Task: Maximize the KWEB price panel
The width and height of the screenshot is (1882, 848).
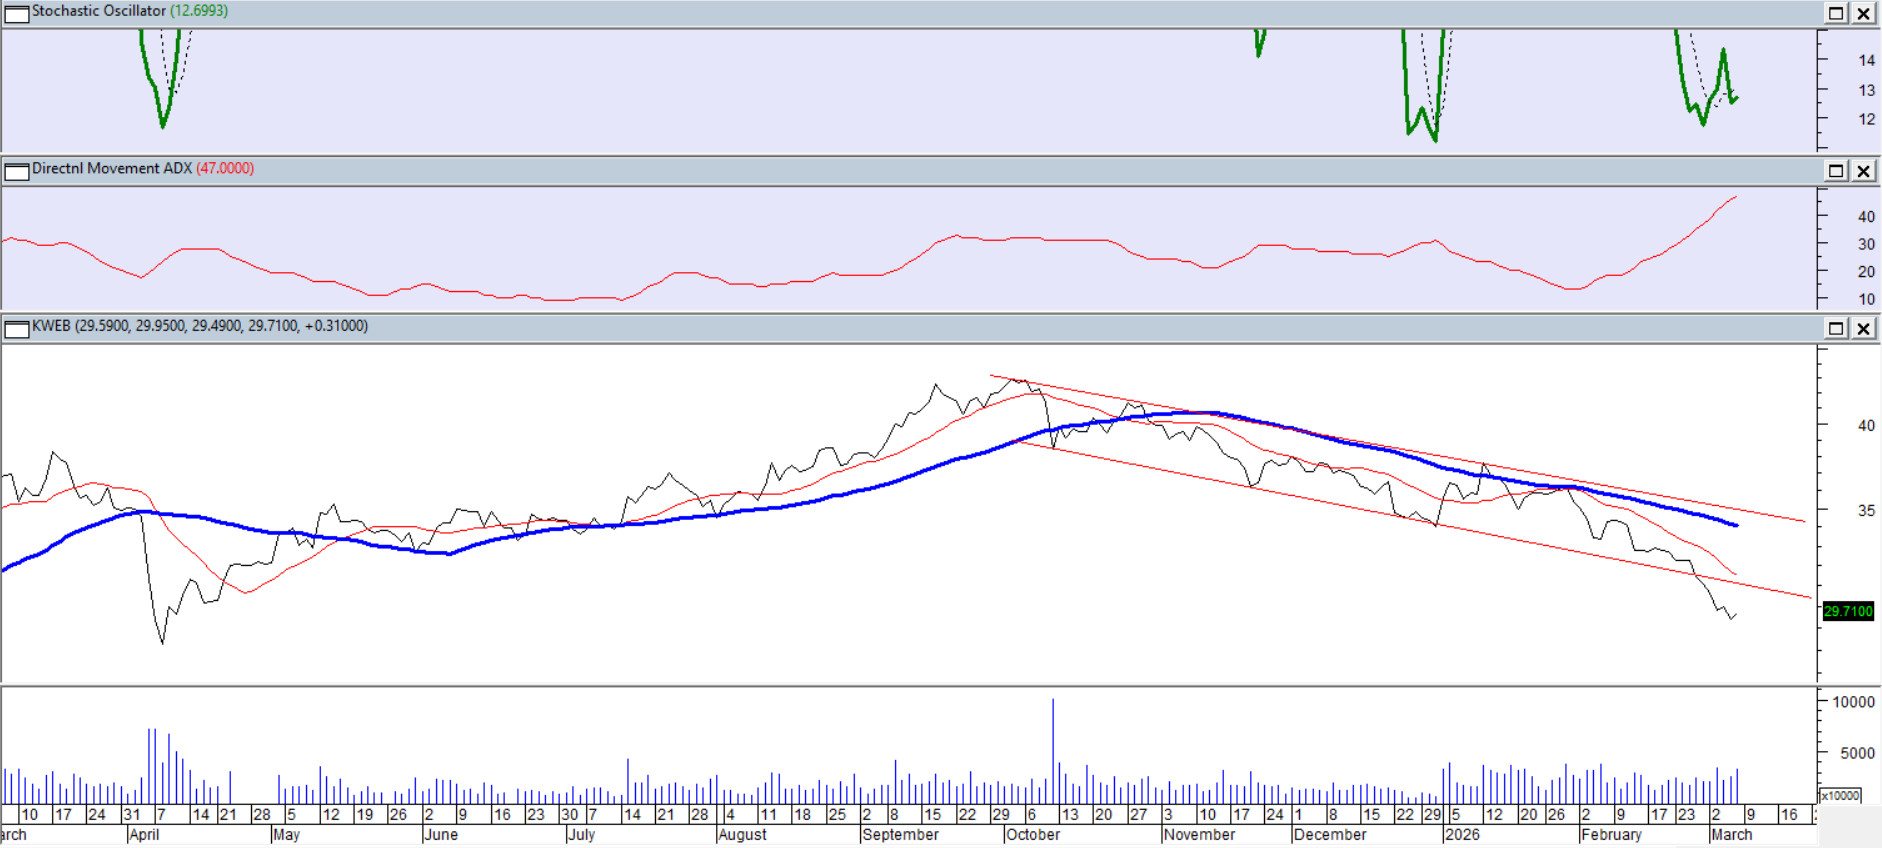Action: (1836, 329)
